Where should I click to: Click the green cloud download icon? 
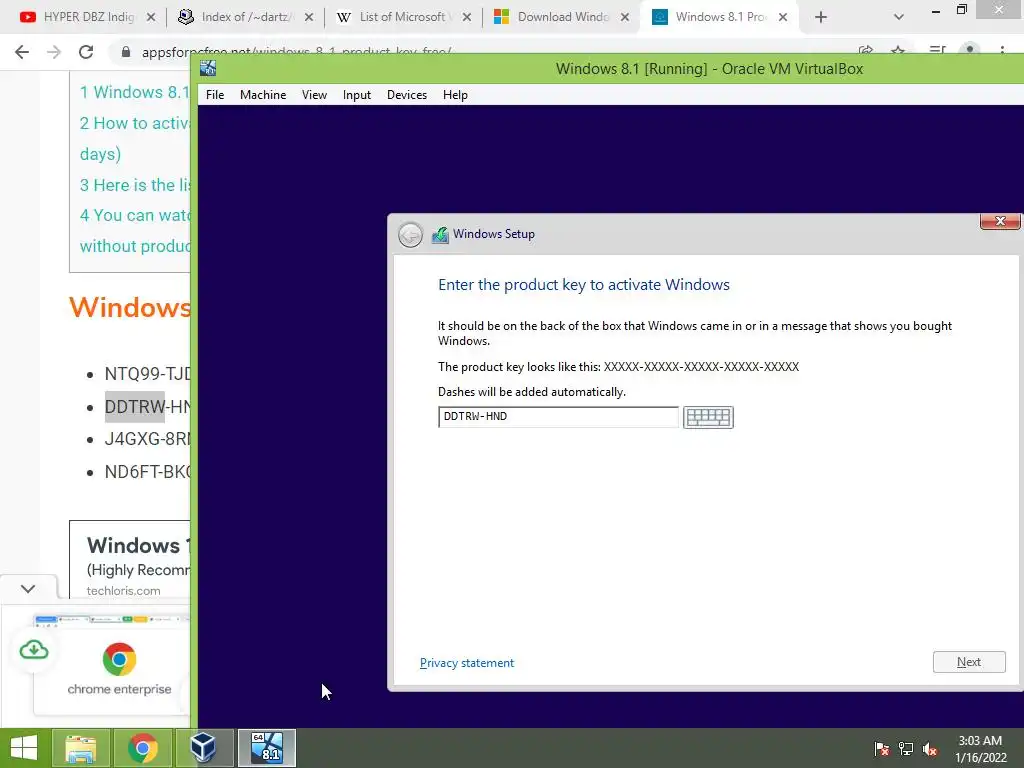pos(34,650)
